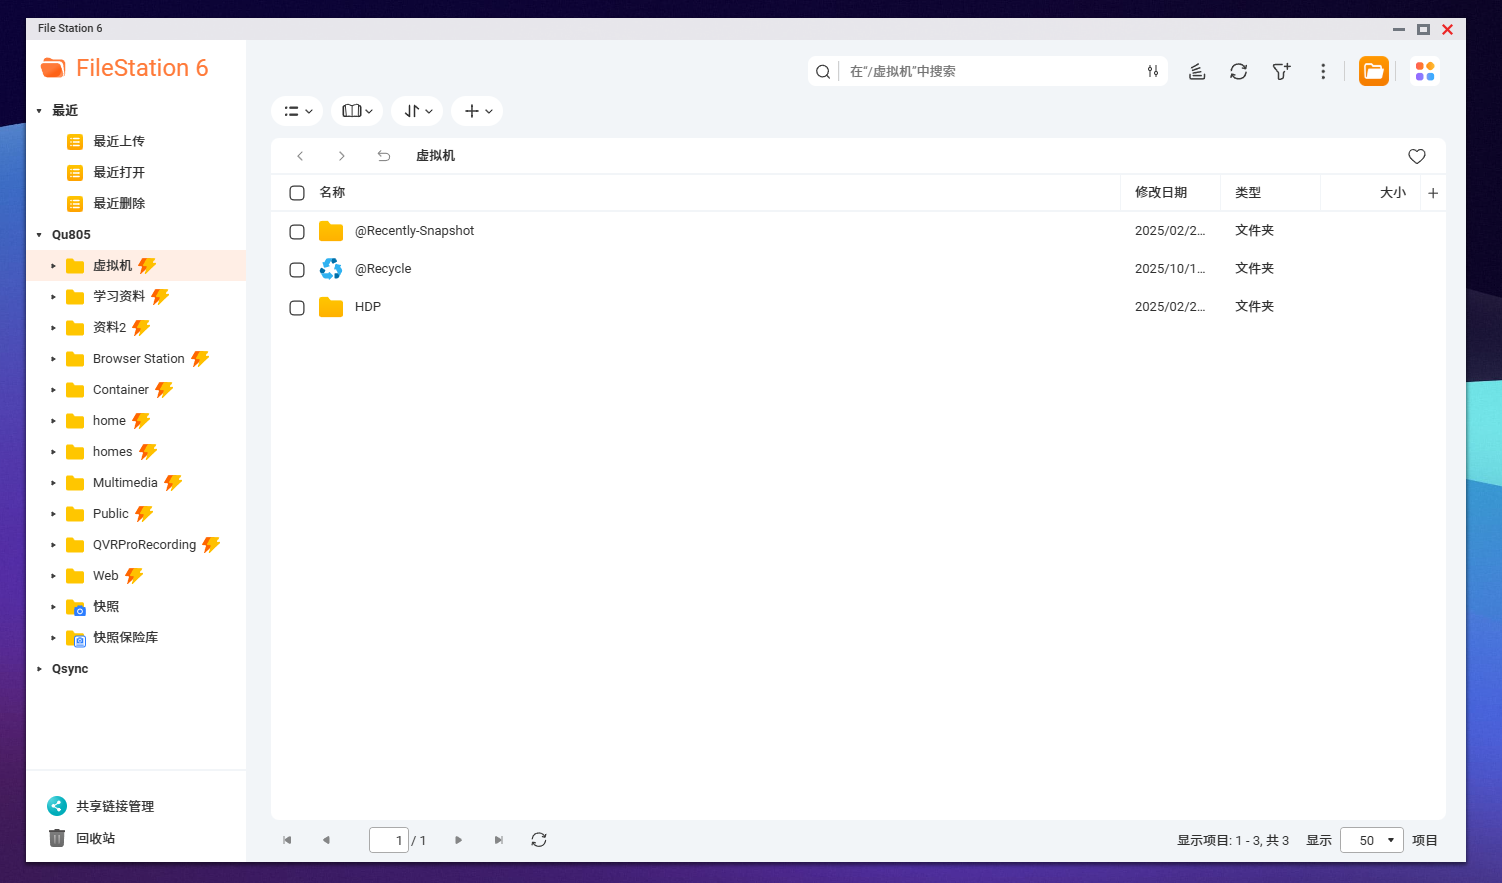
Task: Expand the 学习资料 folder arrow
Action: [x=53, y=297]
